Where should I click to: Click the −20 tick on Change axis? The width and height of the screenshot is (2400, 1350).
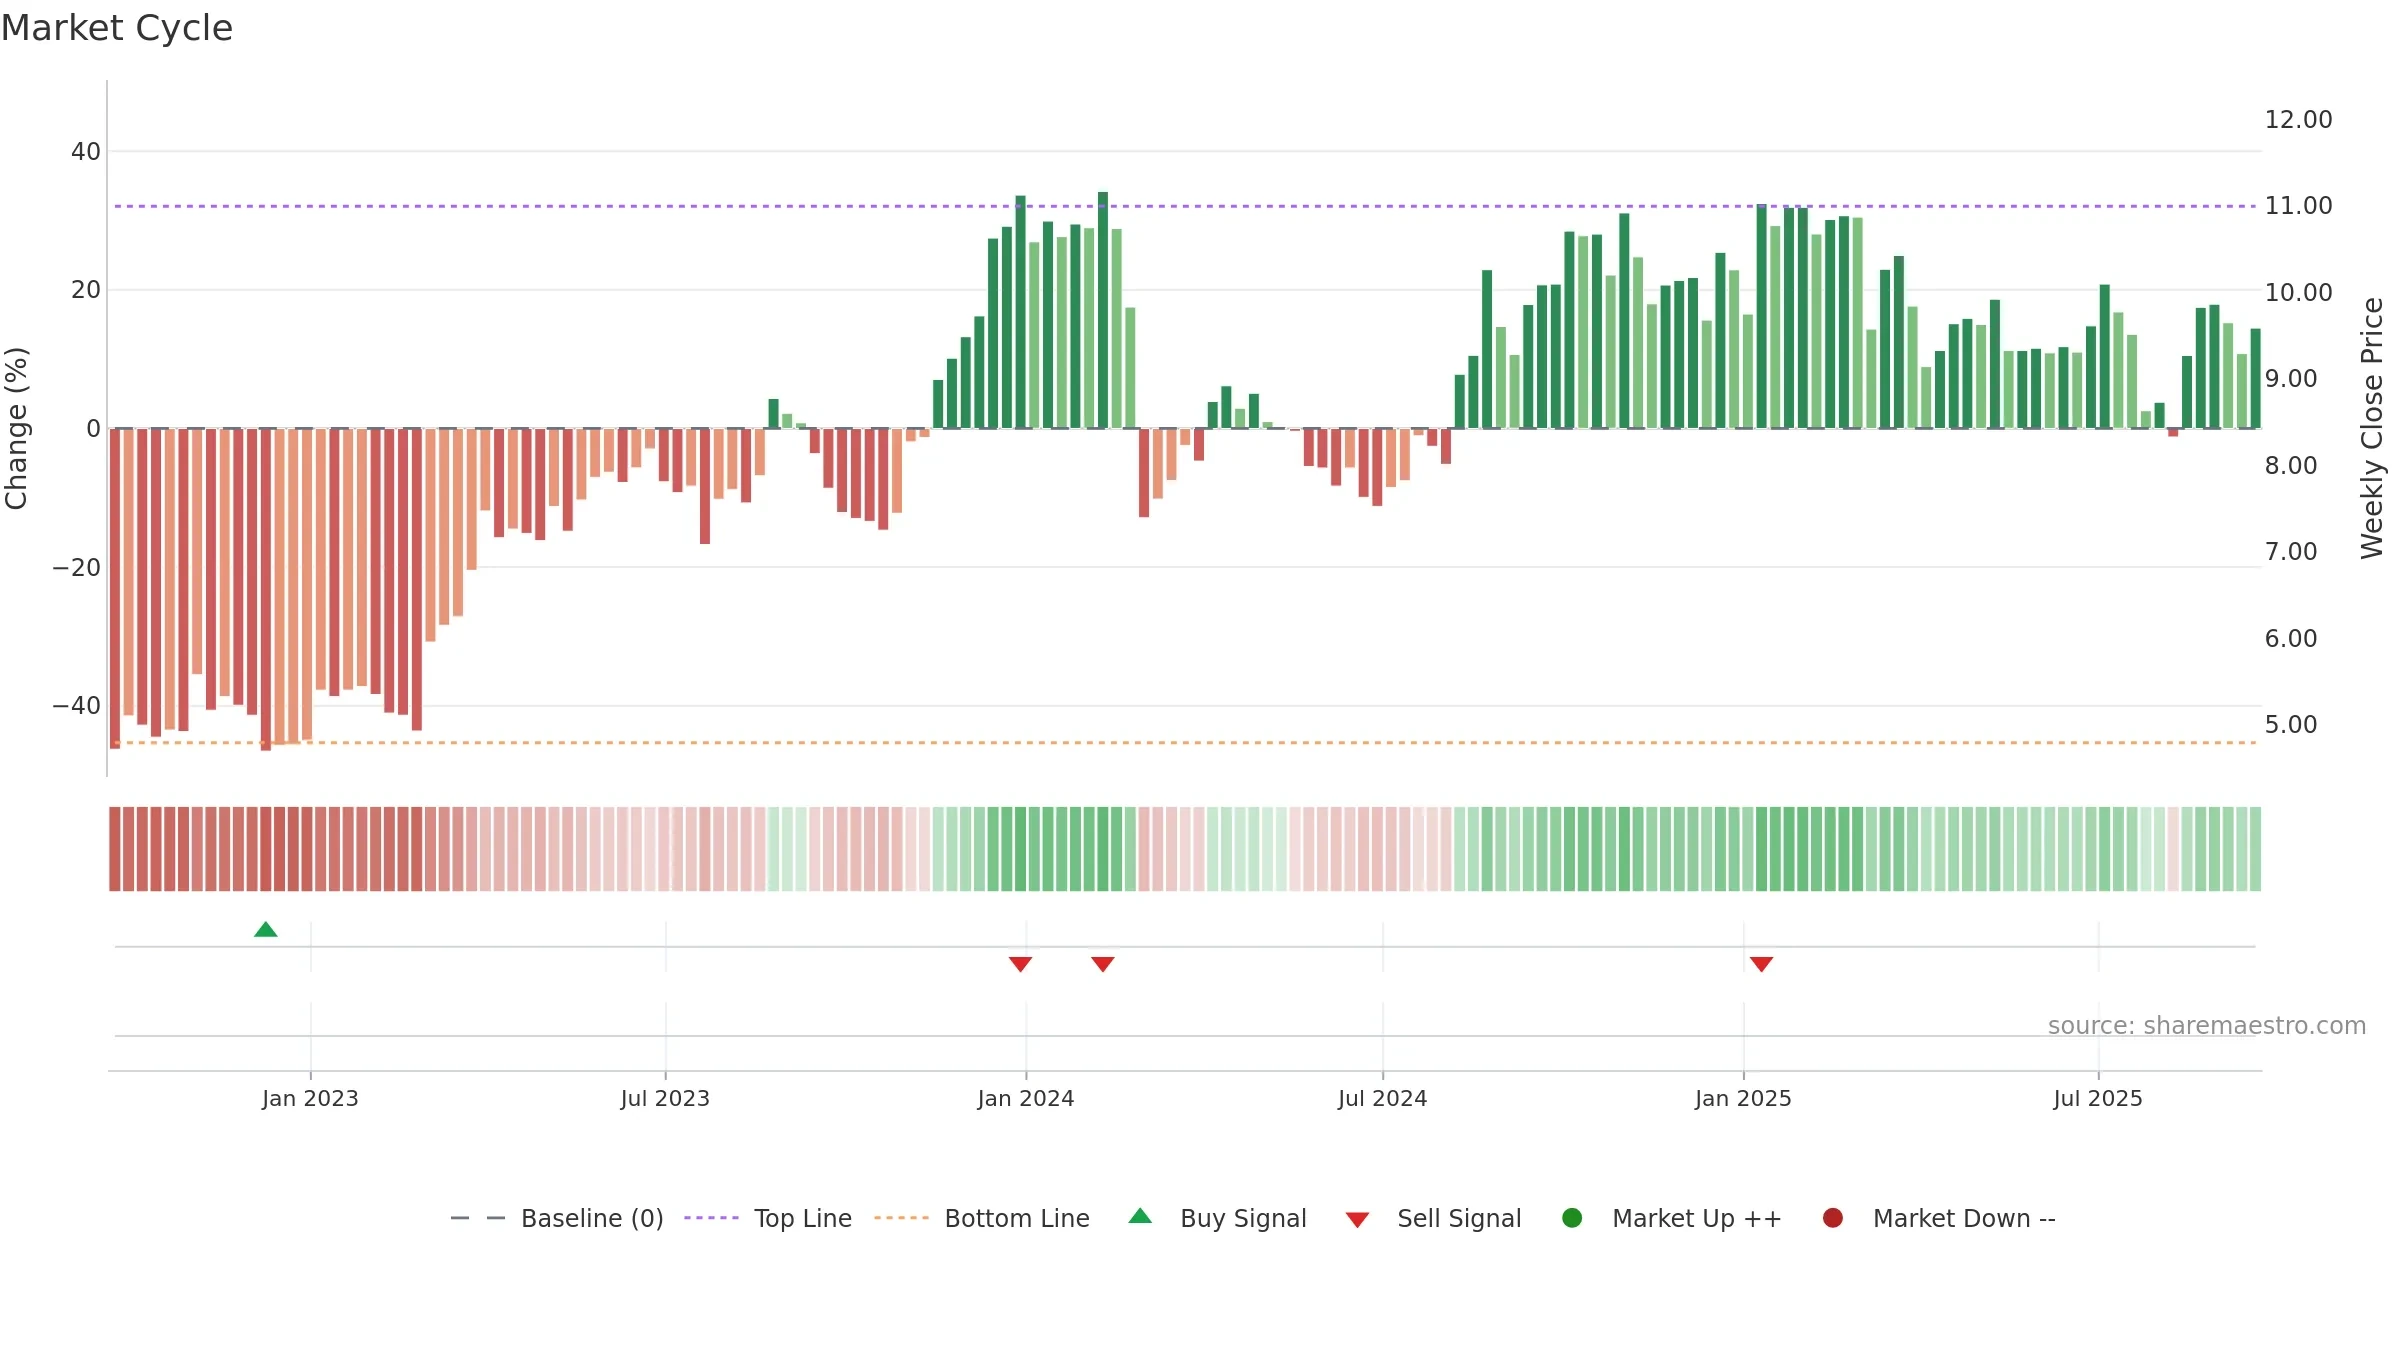click(x=77, y=568)
